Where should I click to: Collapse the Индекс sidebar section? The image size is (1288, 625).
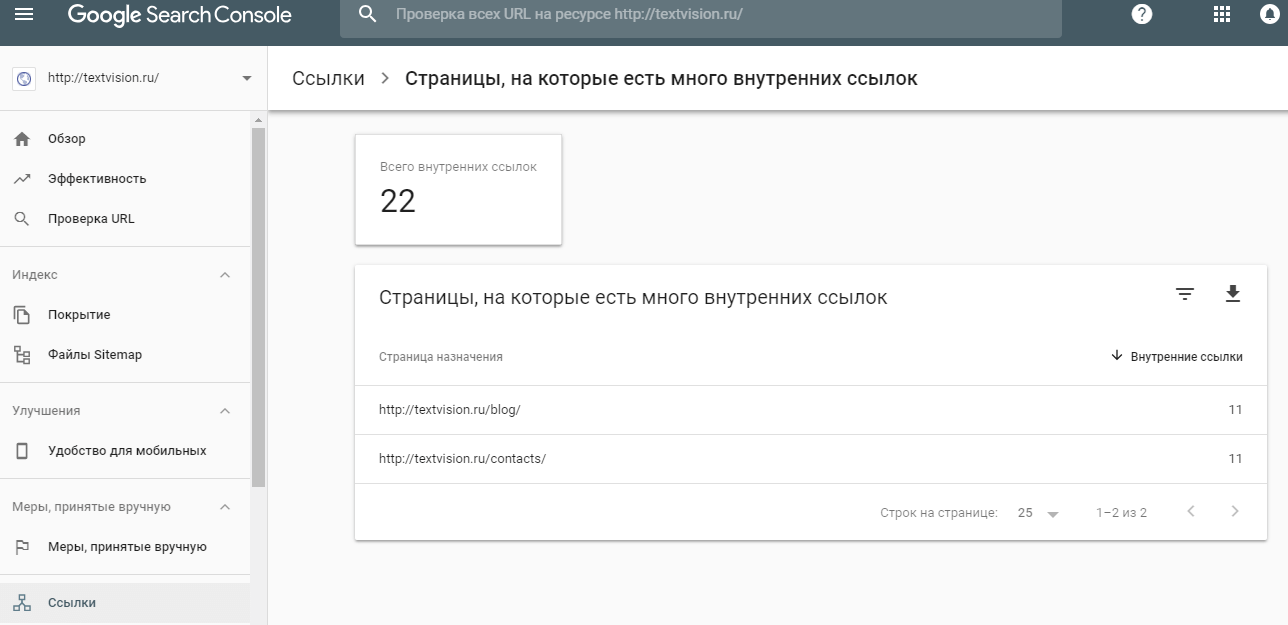click(225, 274)
